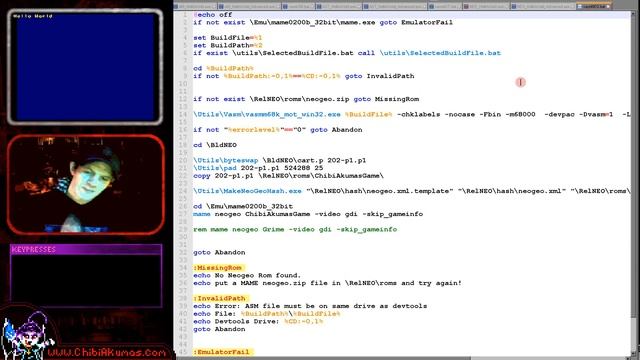Click line number 30 in the margin
Image resolution: width=640 pixels, height=360 pixels.
(x=182, y=237)
